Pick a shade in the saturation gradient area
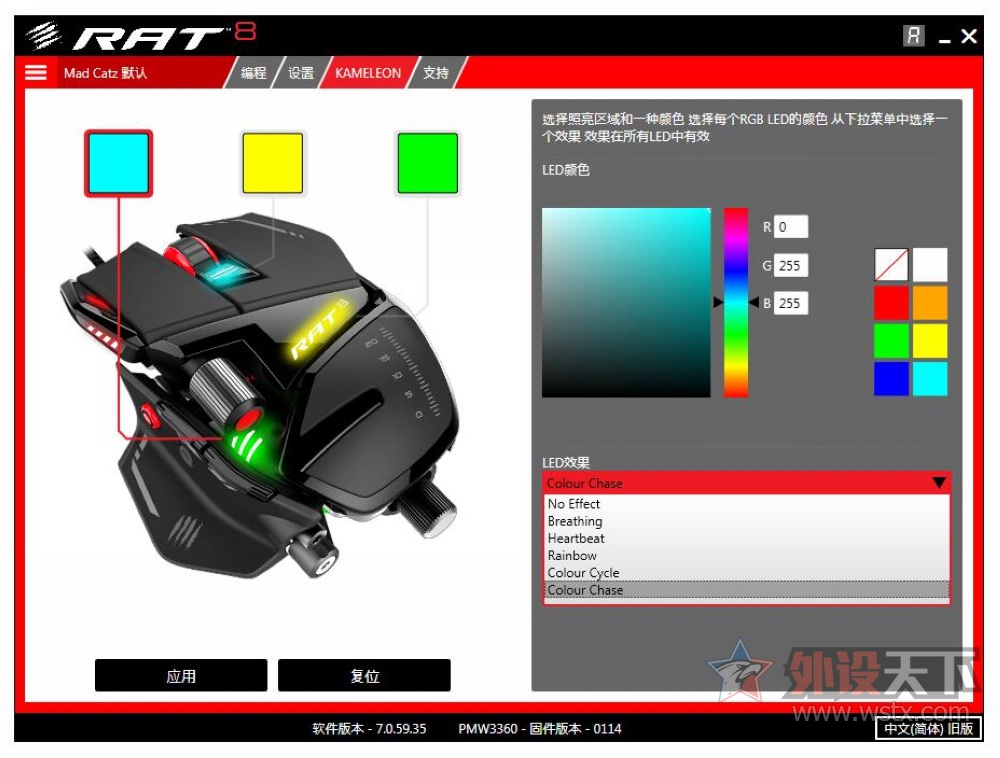Screen dimensions: 1000x758 point(625,300)
